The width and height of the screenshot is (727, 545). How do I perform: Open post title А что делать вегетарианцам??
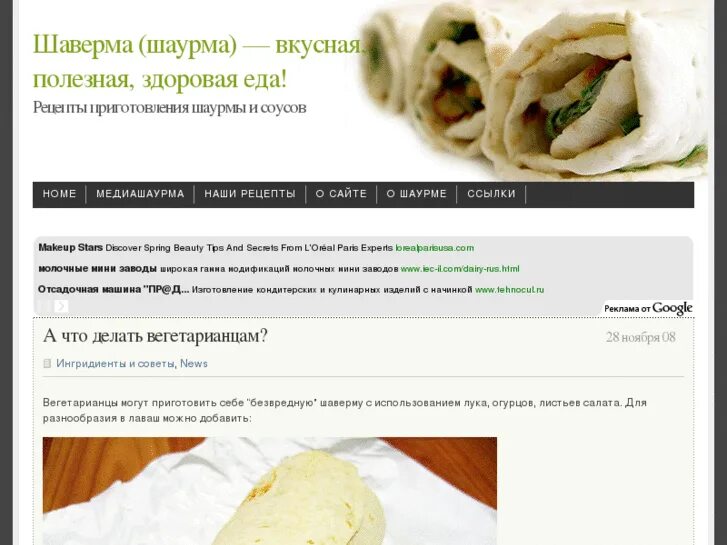coord(155,336)
